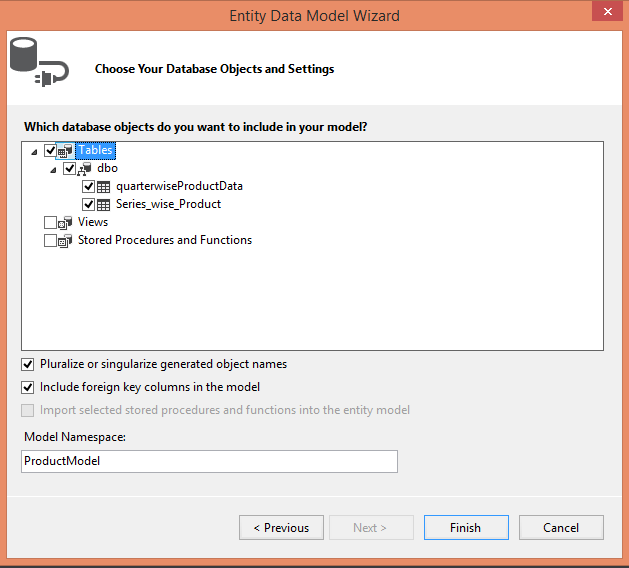Click the dbo schema icon
This screenshot has width=629, height=568.
[85, 169]
